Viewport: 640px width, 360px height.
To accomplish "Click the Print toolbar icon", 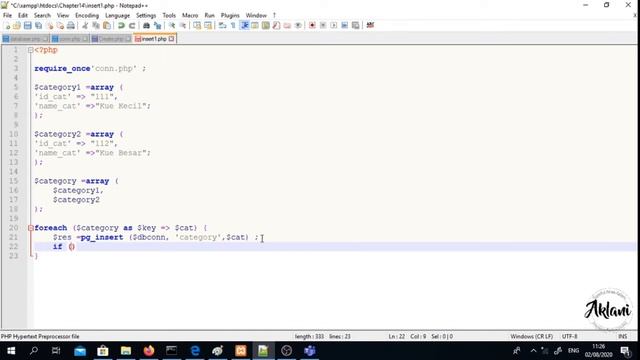I will tap(71, 26).
